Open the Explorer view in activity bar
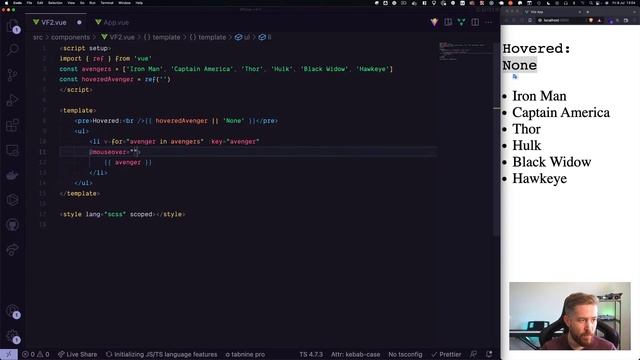The height and width of the screenshot is (360, 640). pos(13,26)
